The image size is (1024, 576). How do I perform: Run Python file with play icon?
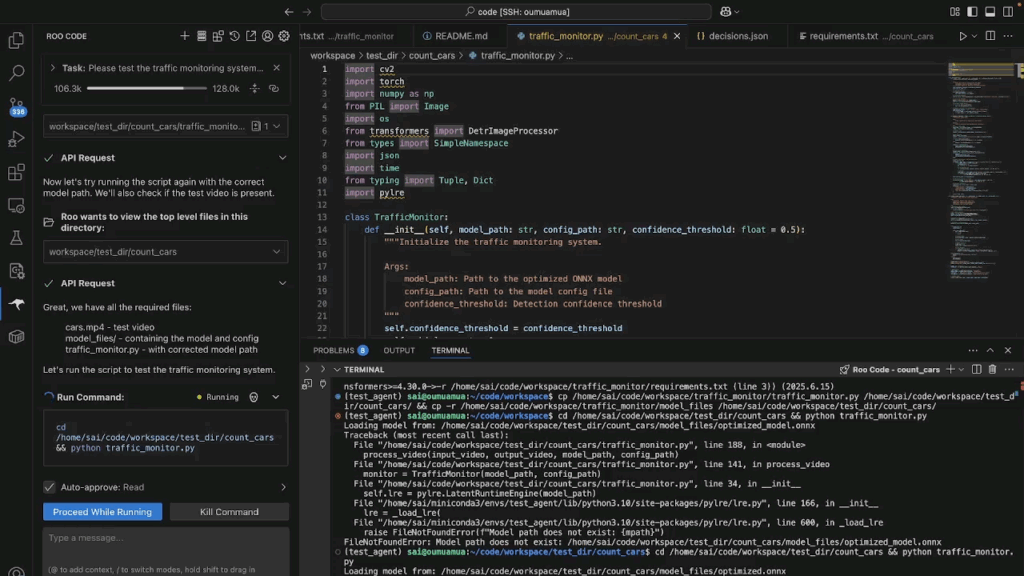pyautogui.click(x=963, y=36)
